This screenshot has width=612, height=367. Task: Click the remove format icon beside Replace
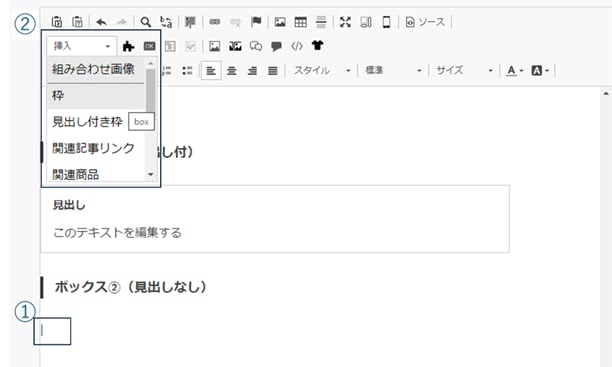coord(190,22)
